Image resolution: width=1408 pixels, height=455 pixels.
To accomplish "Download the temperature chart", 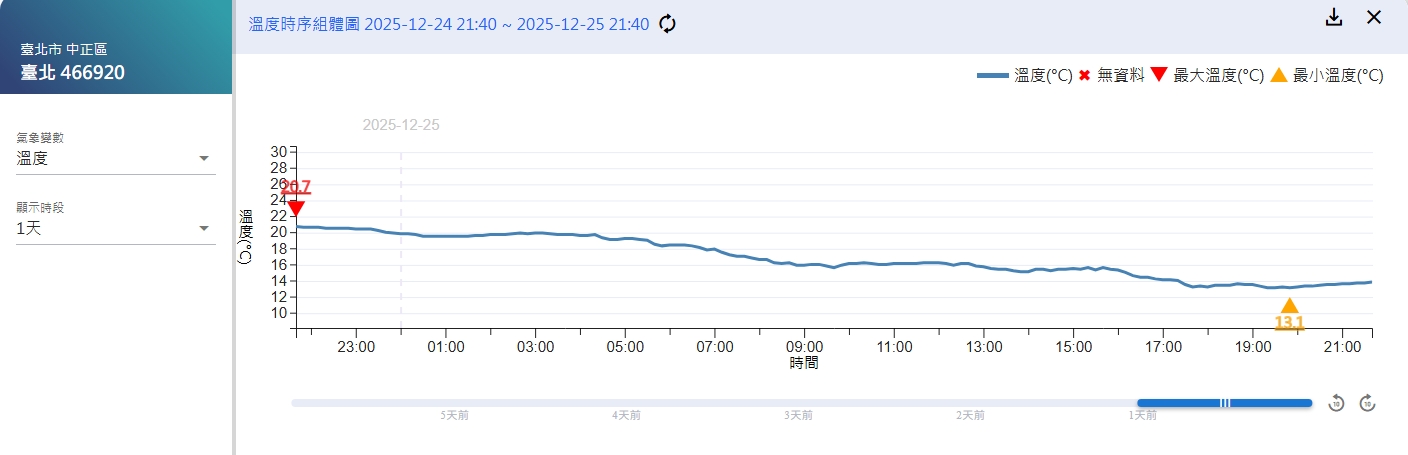I will click(x=1333, y=18).
